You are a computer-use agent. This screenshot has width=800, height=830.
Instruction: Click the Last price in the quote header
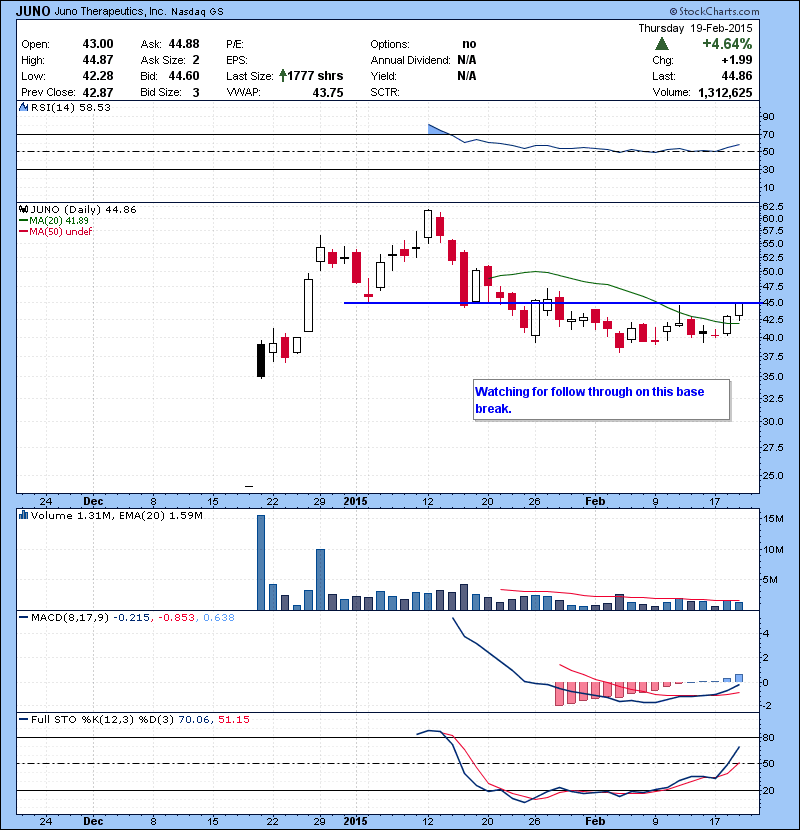tap(737, 76)
